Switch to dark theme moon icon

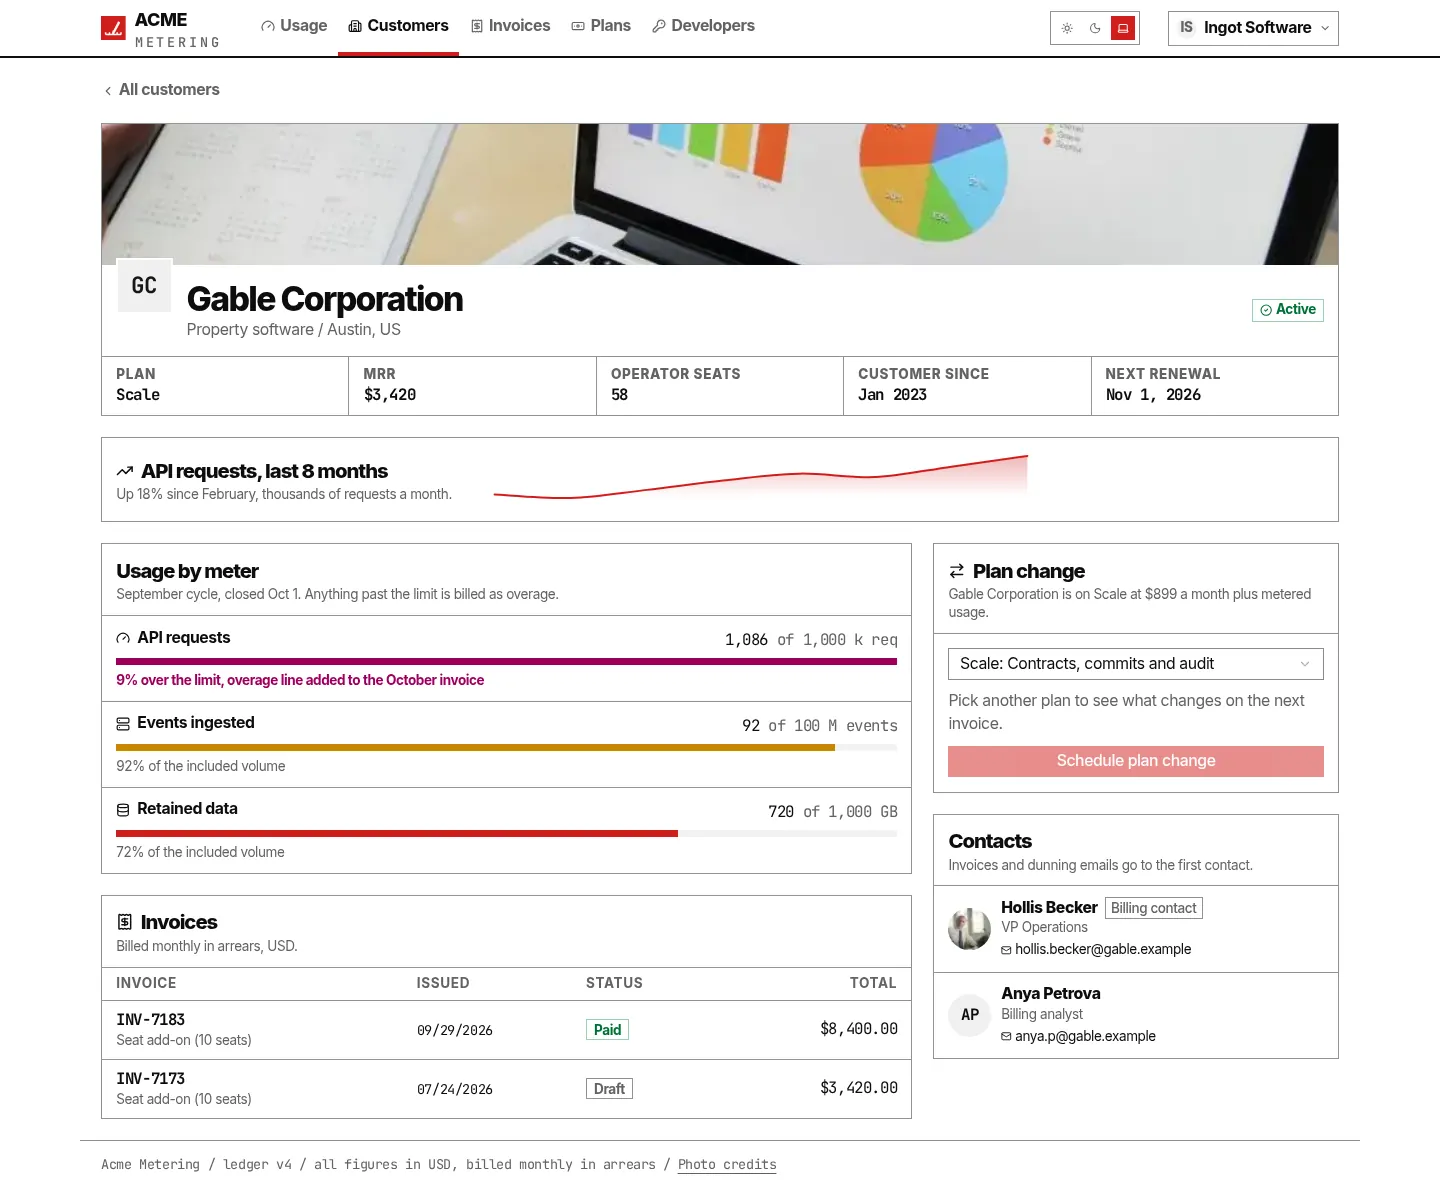pos(1095,28)
